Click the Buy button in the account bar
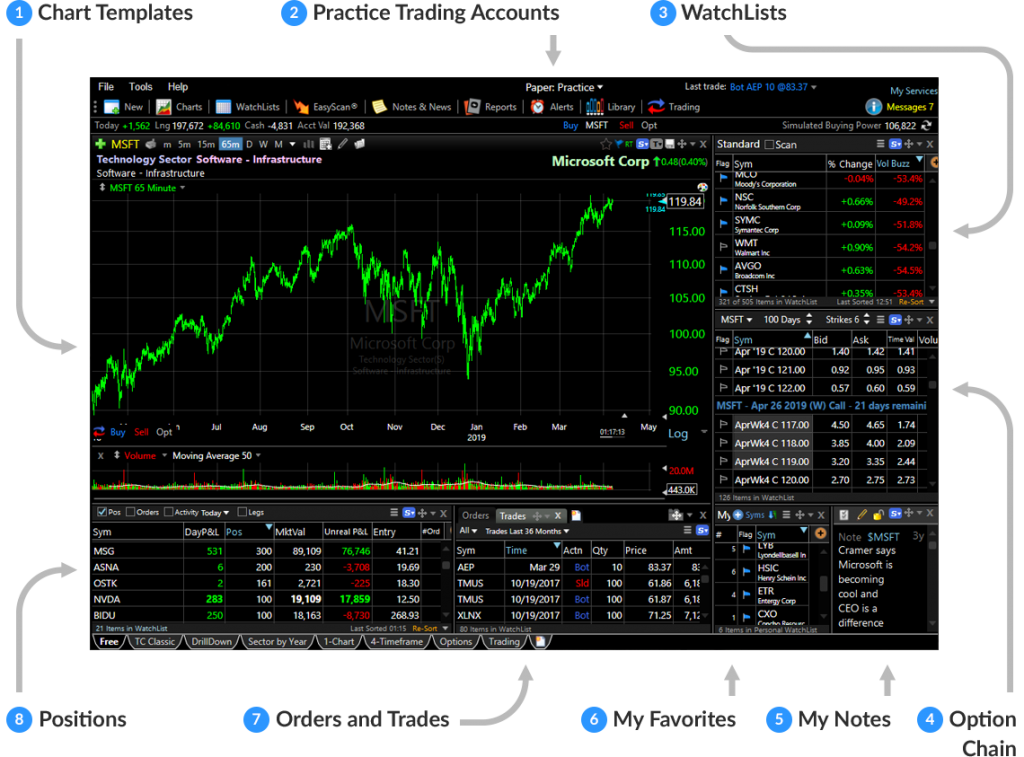 [x=570, y=126]
